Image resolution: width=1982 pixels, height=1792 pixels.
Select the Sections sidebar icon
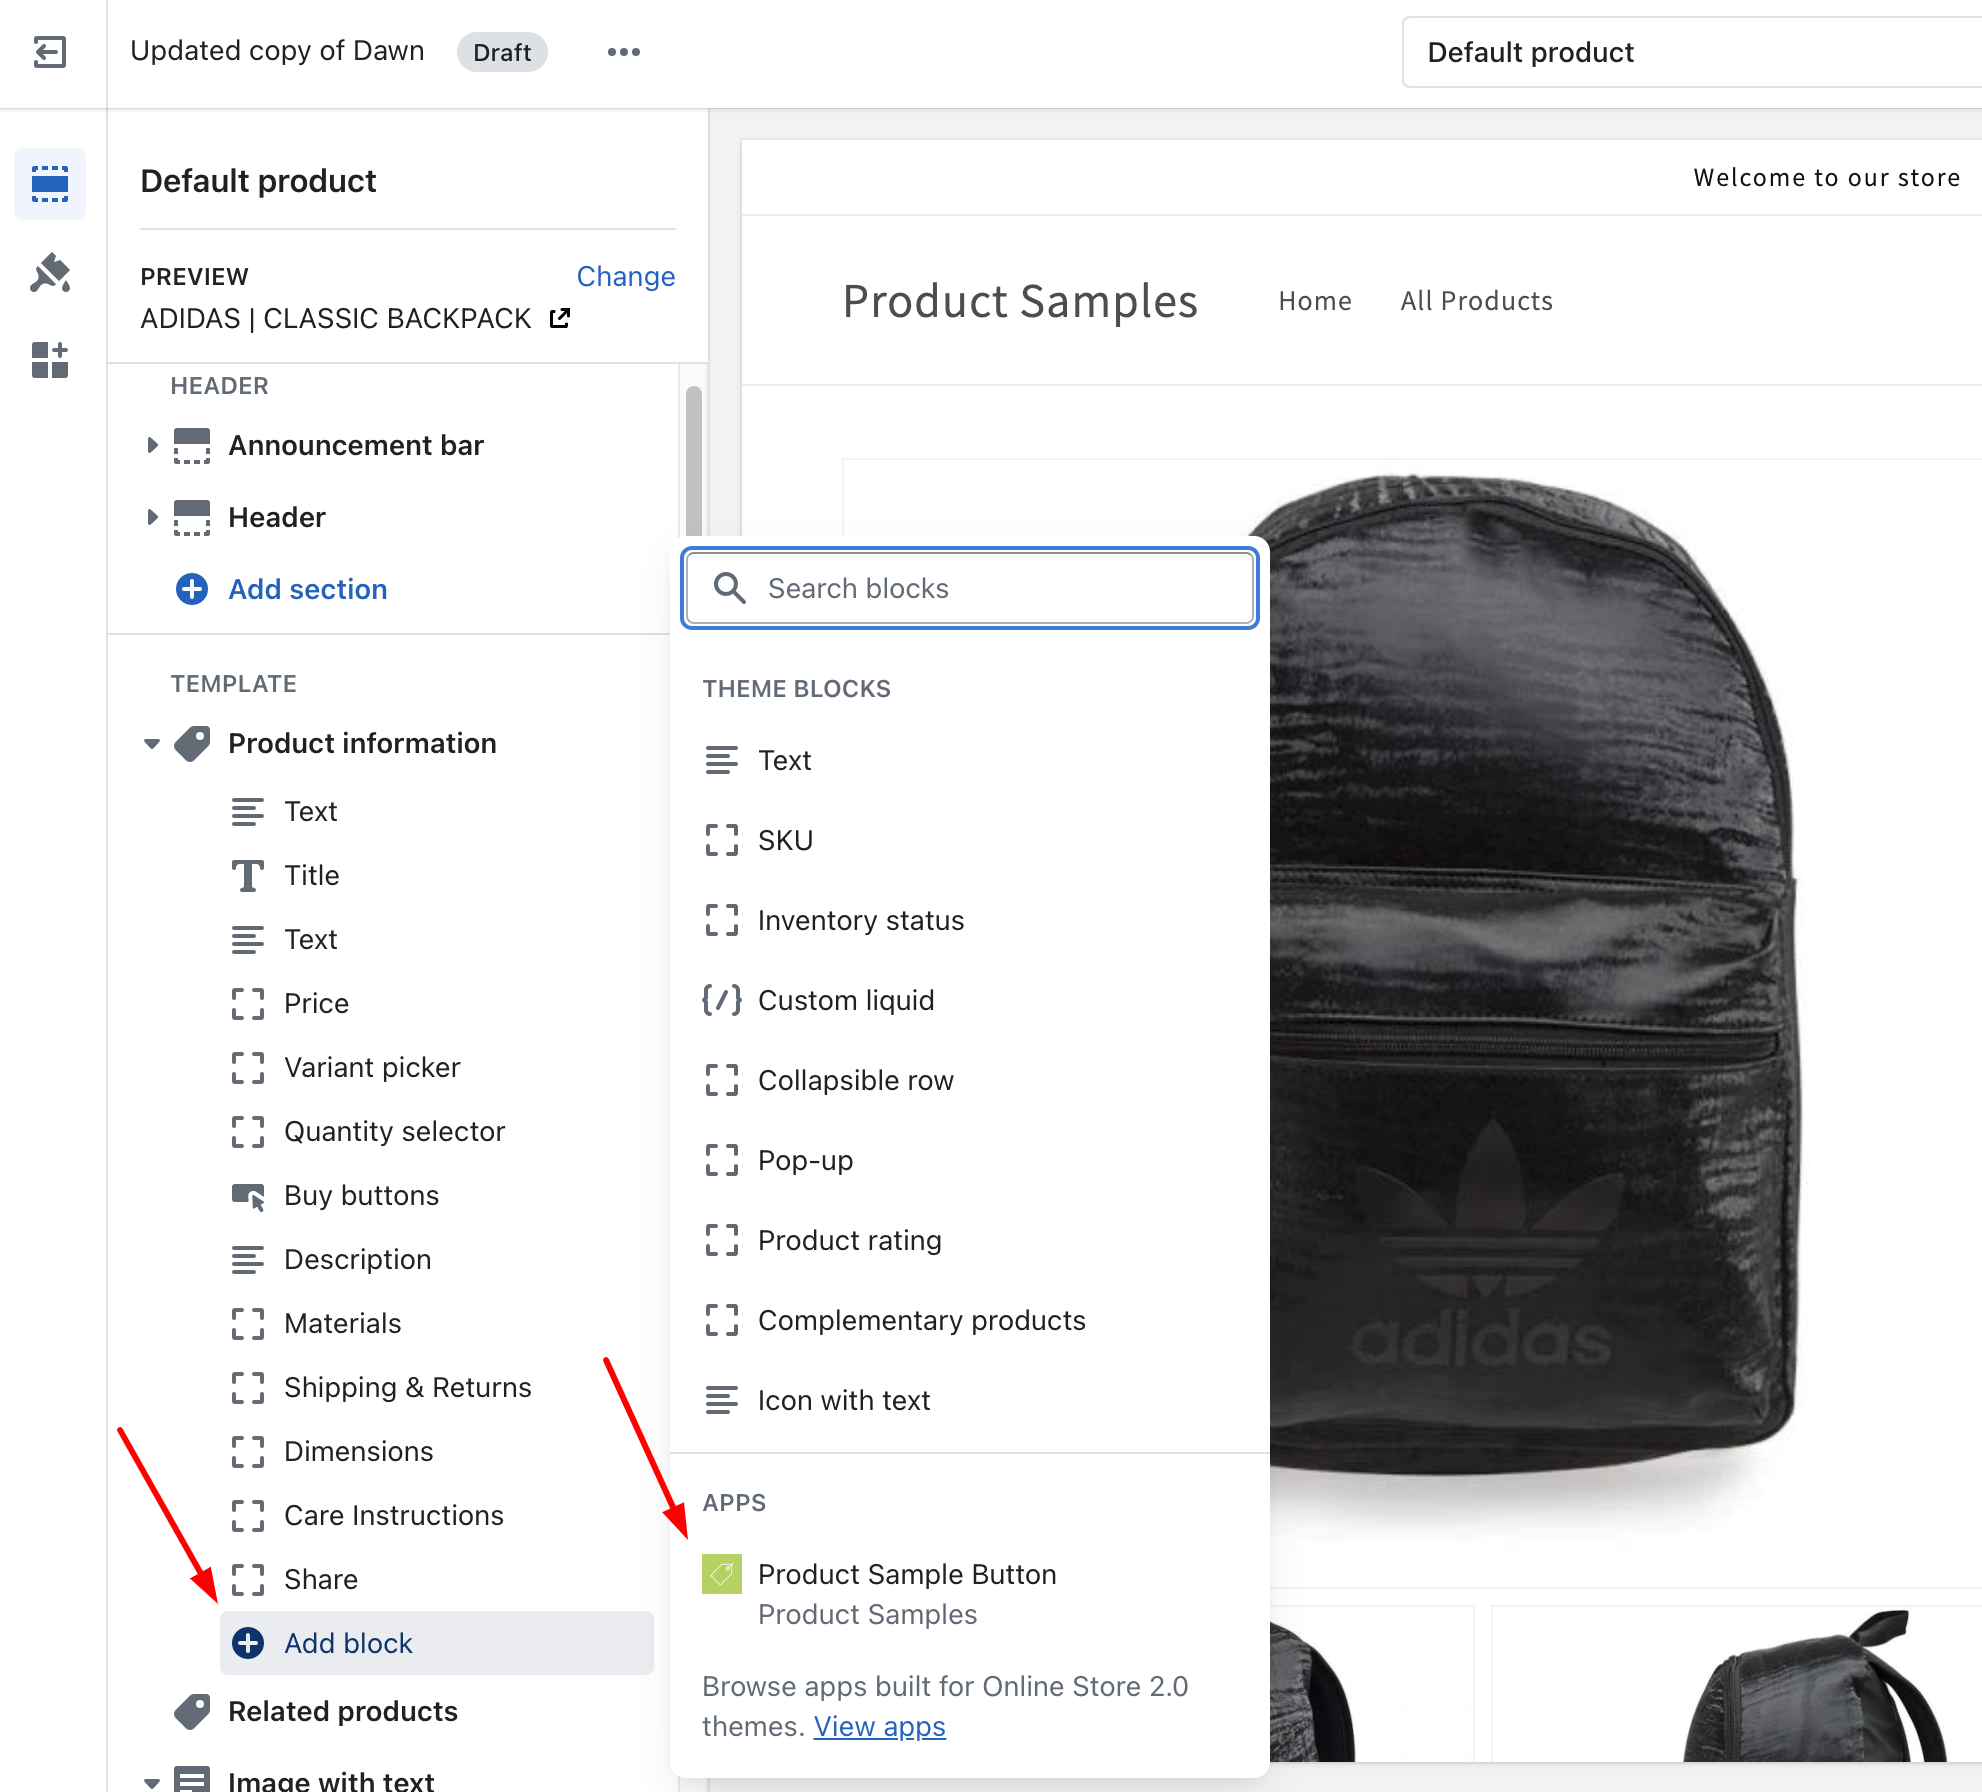click(50, 183)
